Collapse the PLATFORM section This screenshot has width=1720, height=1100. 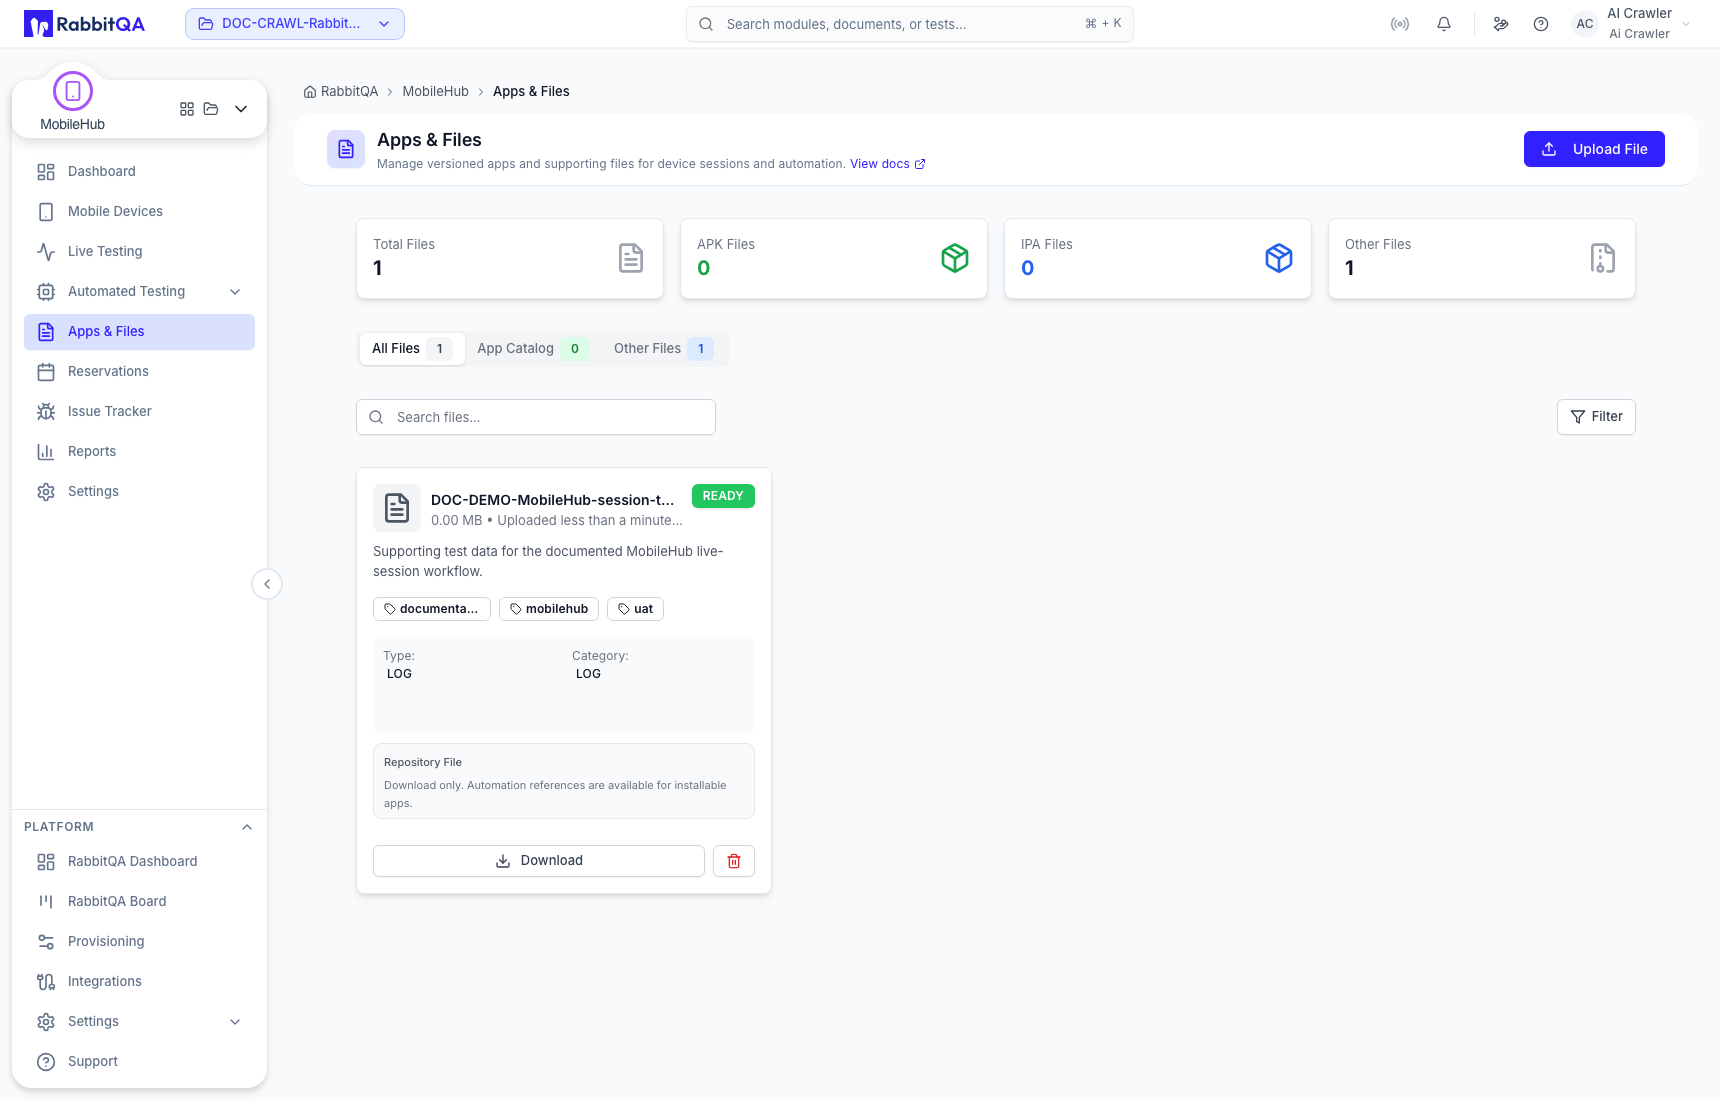(x=247, y=827)
